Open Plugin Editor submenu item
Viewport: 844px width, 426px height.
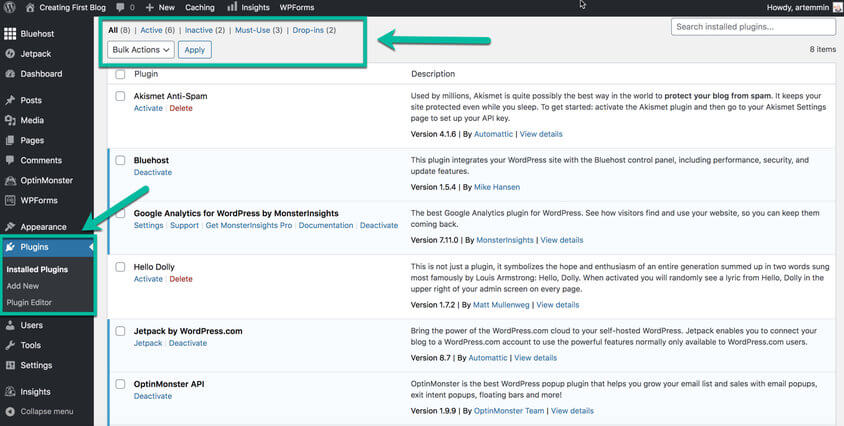click(29, 302)
